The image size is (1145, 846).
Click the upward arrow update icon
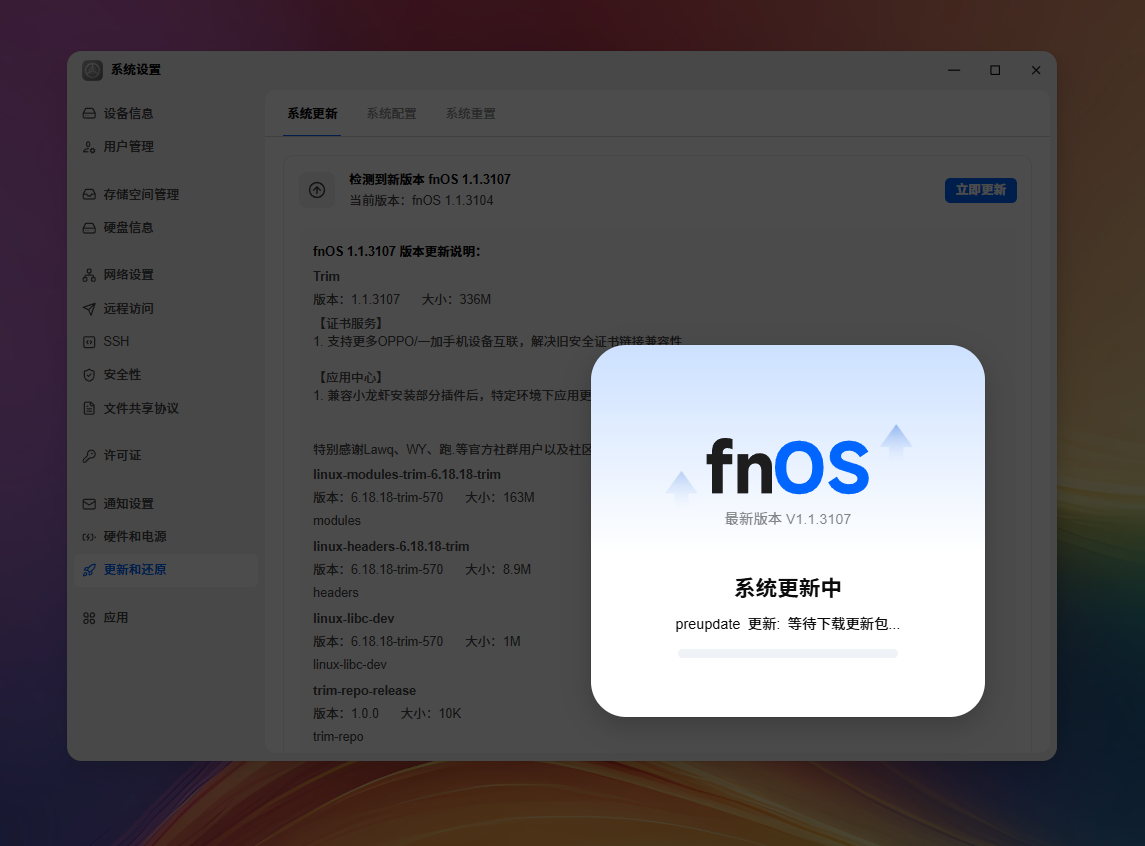point(317,190)
